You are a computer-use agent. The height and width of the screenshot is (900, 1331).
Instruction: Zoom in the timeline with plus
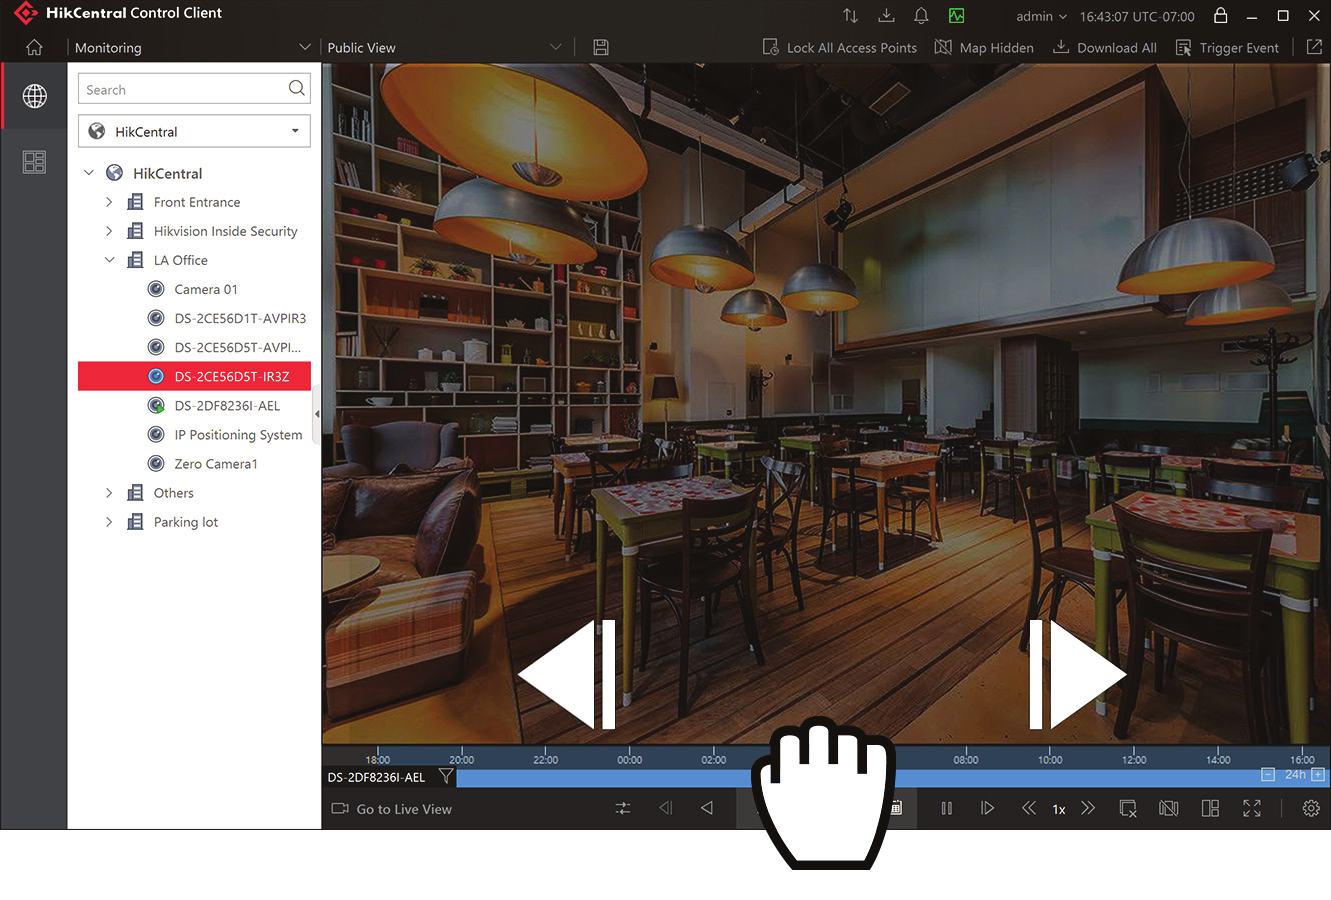[1318, 775]
